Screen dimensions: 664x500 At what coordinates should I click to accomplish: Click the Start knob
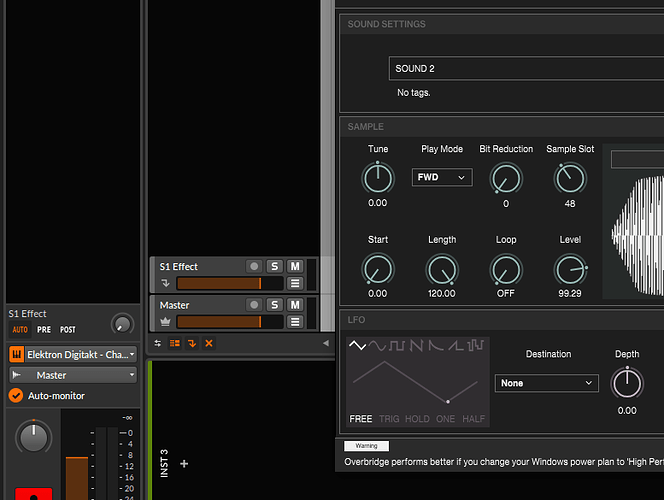(378, 270)
